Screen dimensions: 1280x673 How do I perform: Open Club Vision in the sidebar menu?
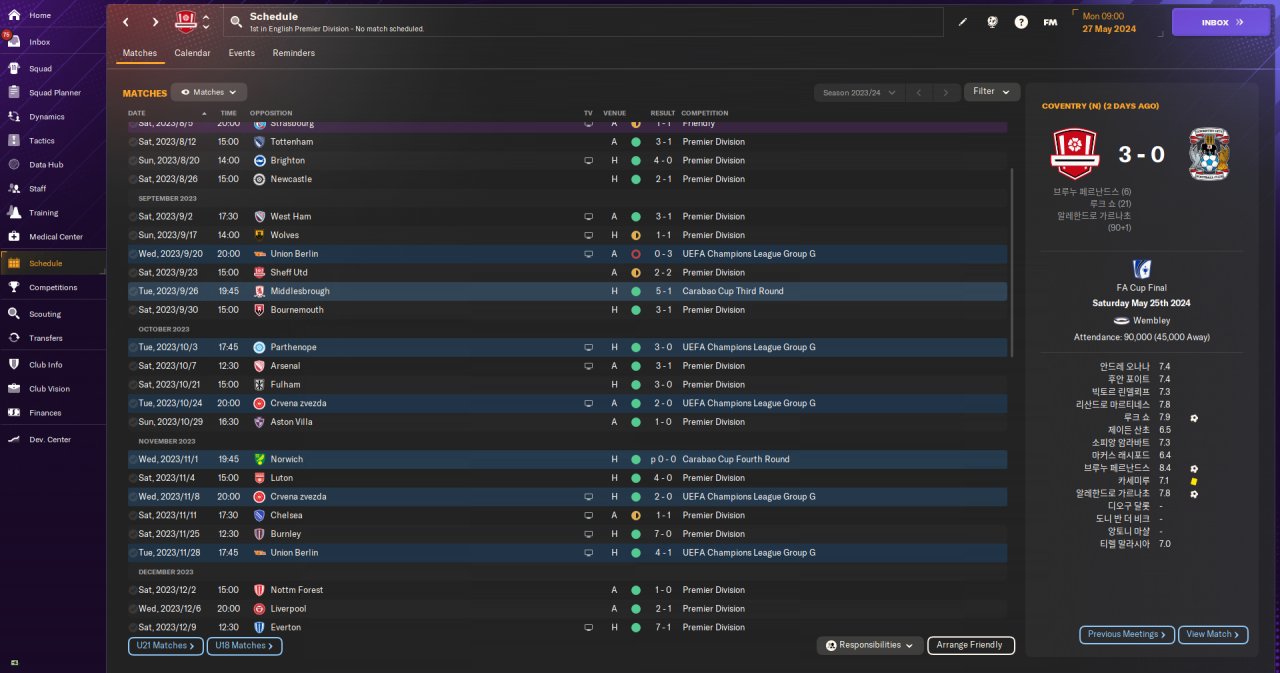pos(50,389)
